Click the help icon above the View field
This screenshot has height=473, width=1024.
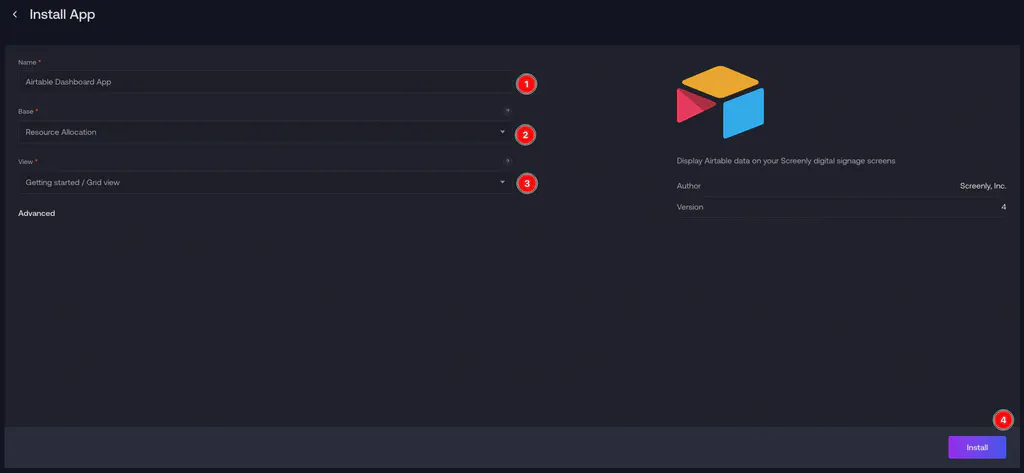[507, 161]
